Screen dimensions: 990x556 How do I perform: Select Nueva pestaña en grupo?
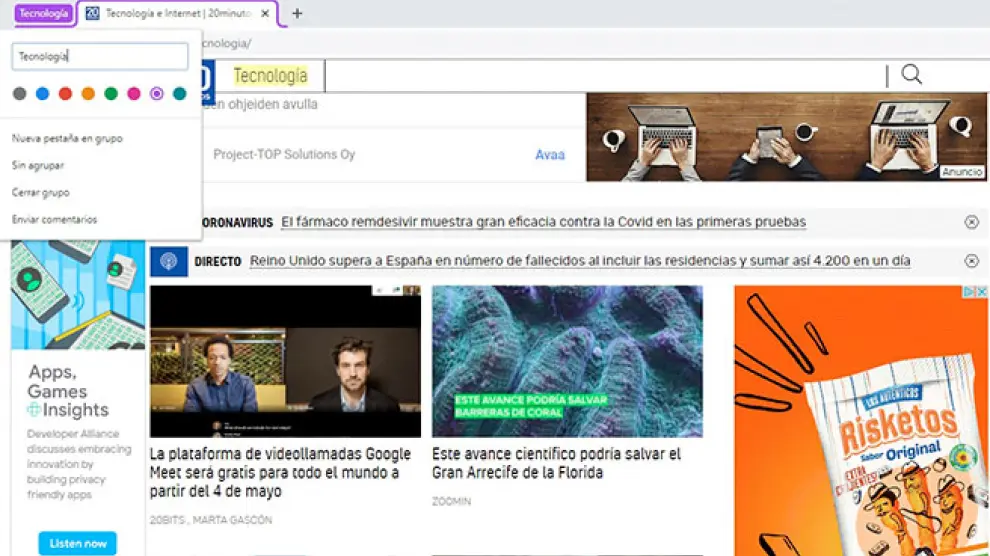click(x=67, y=138)
